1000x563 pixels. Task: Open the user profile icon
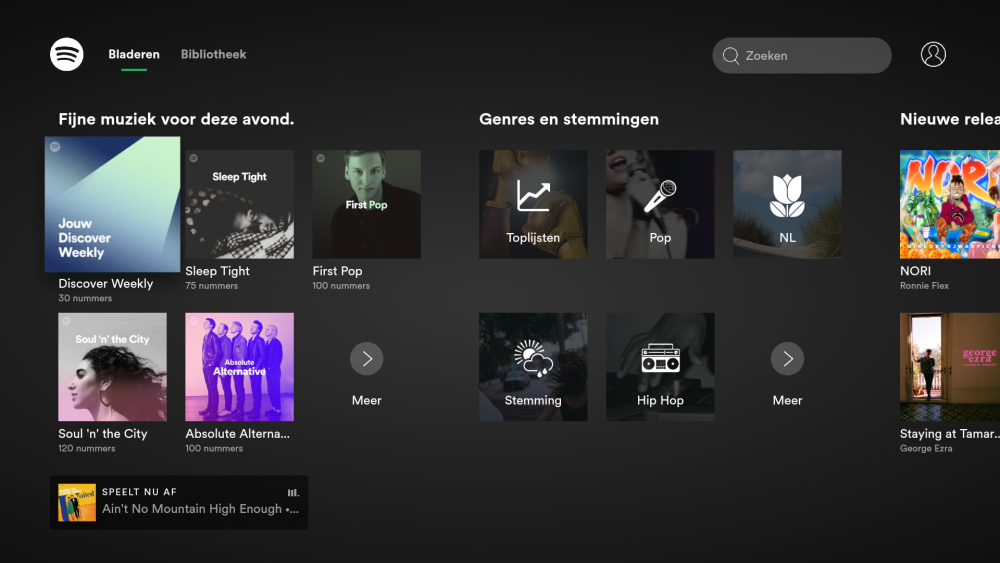pos(933,55)
